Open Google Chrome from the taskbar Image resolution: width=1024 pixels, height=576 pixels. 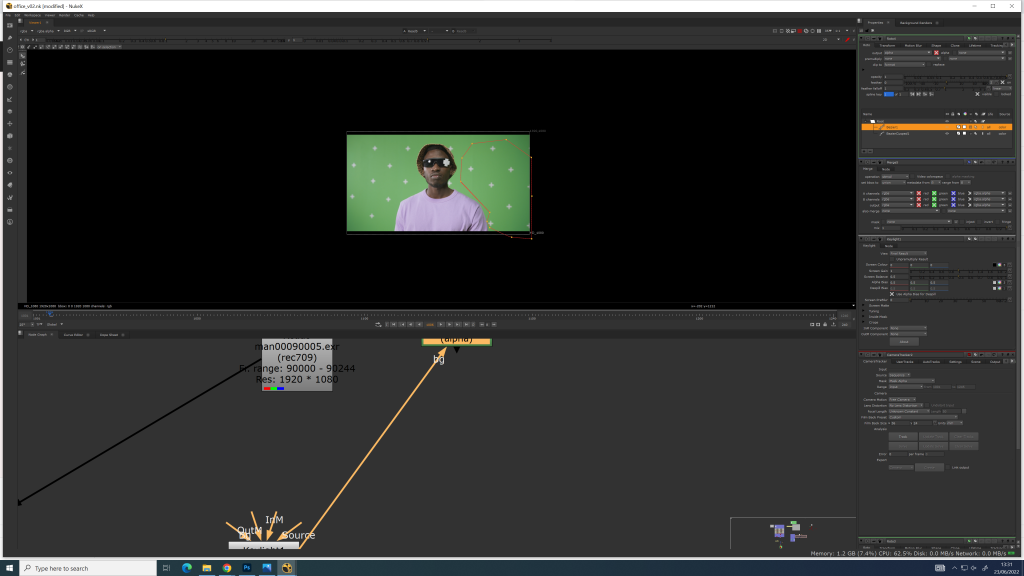(227, 568)
